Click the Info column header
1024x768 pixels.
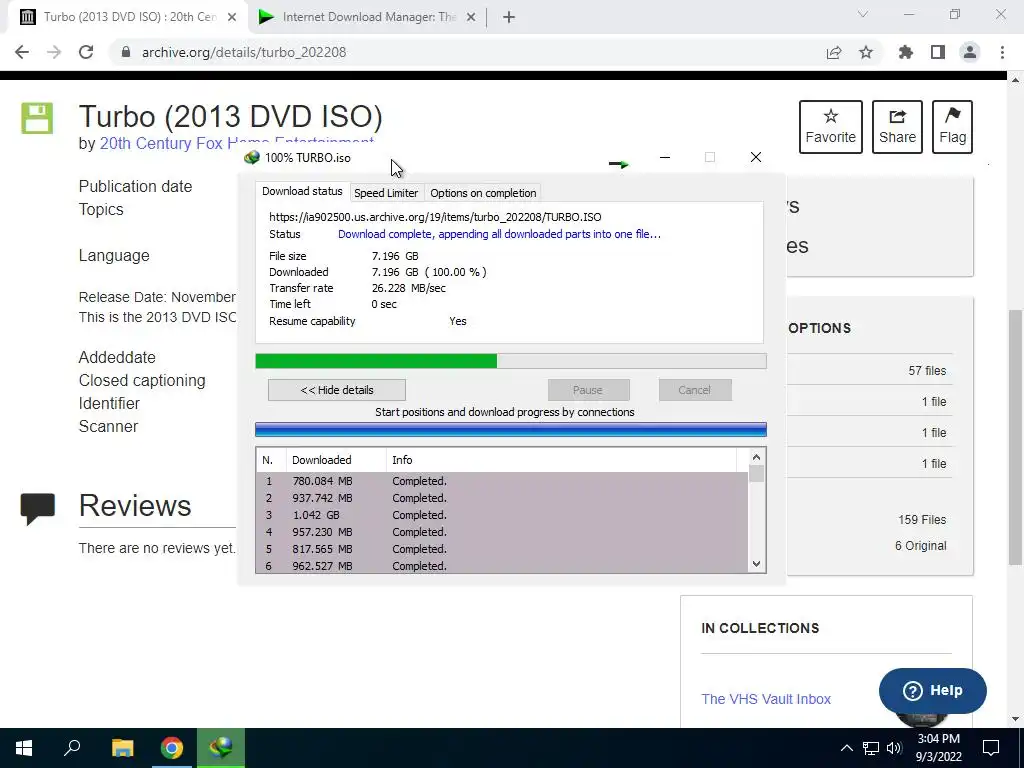[x=562, y=460]
